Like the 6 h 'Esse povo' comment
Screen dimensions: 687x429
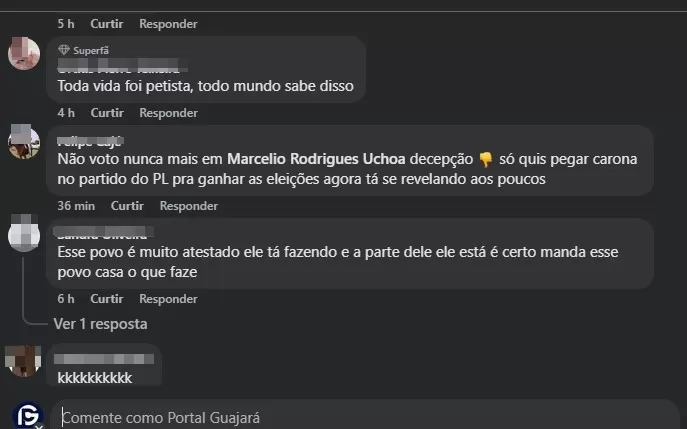point(107,299)
